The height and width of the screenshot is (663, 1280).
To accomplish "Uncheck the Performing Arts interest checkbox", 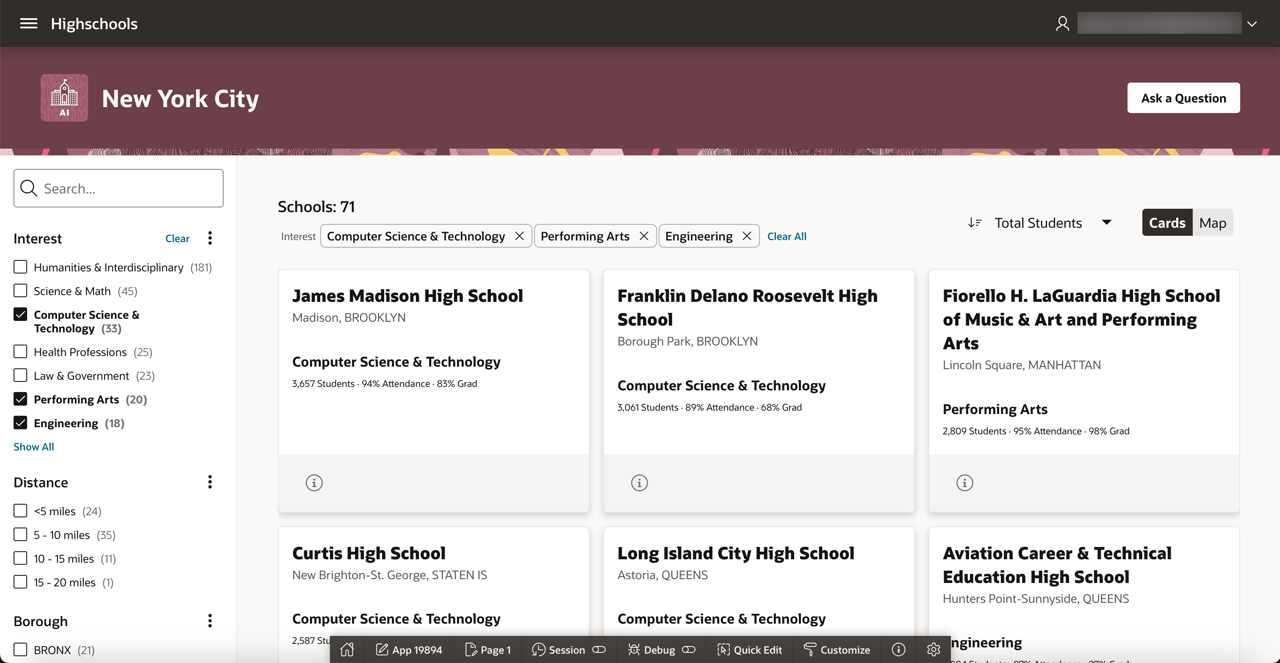I will point(20,399).
